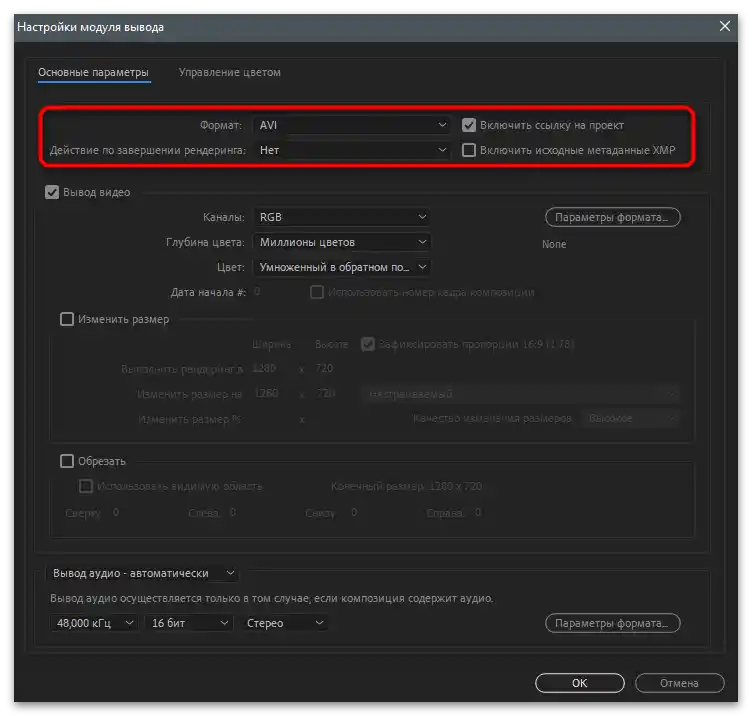This screenshot has height=716, width=752.
Task: Close the Настройки модуля вывода dialog
Action: point(725,26)
